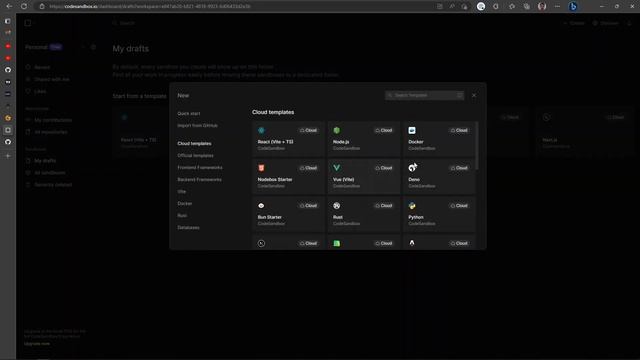Choose the Bun Starter template card
Viewport: 640px width, 360px height.
[x=288, y=214]
